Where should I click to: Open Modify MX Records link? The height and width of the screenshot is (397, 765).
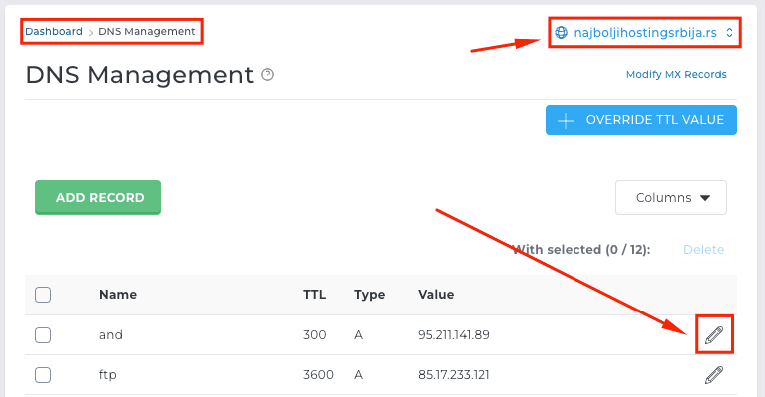tap(676, 75)
